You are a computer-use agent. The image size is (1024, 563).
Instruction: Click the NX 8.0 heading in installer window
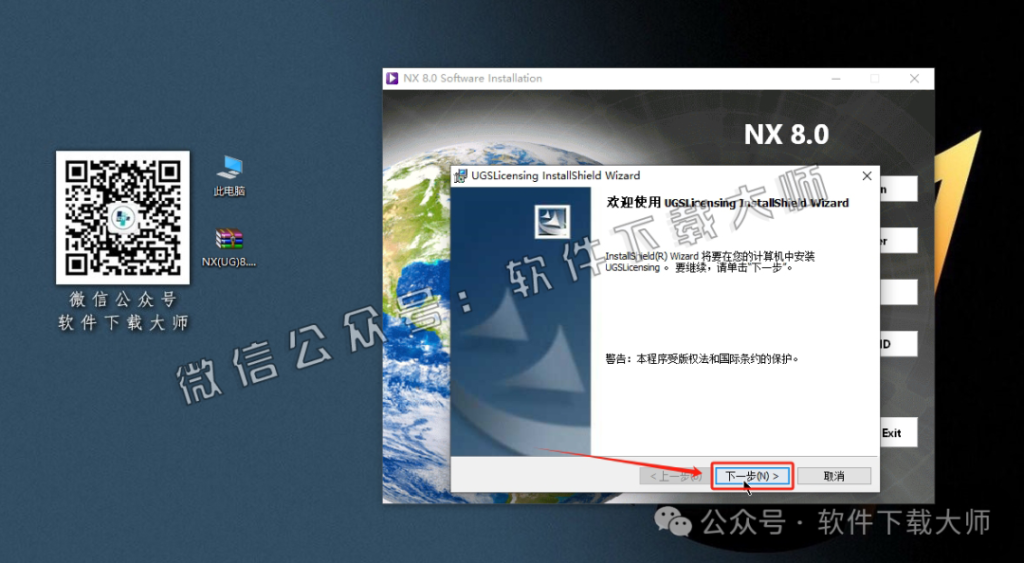[786, 135]
